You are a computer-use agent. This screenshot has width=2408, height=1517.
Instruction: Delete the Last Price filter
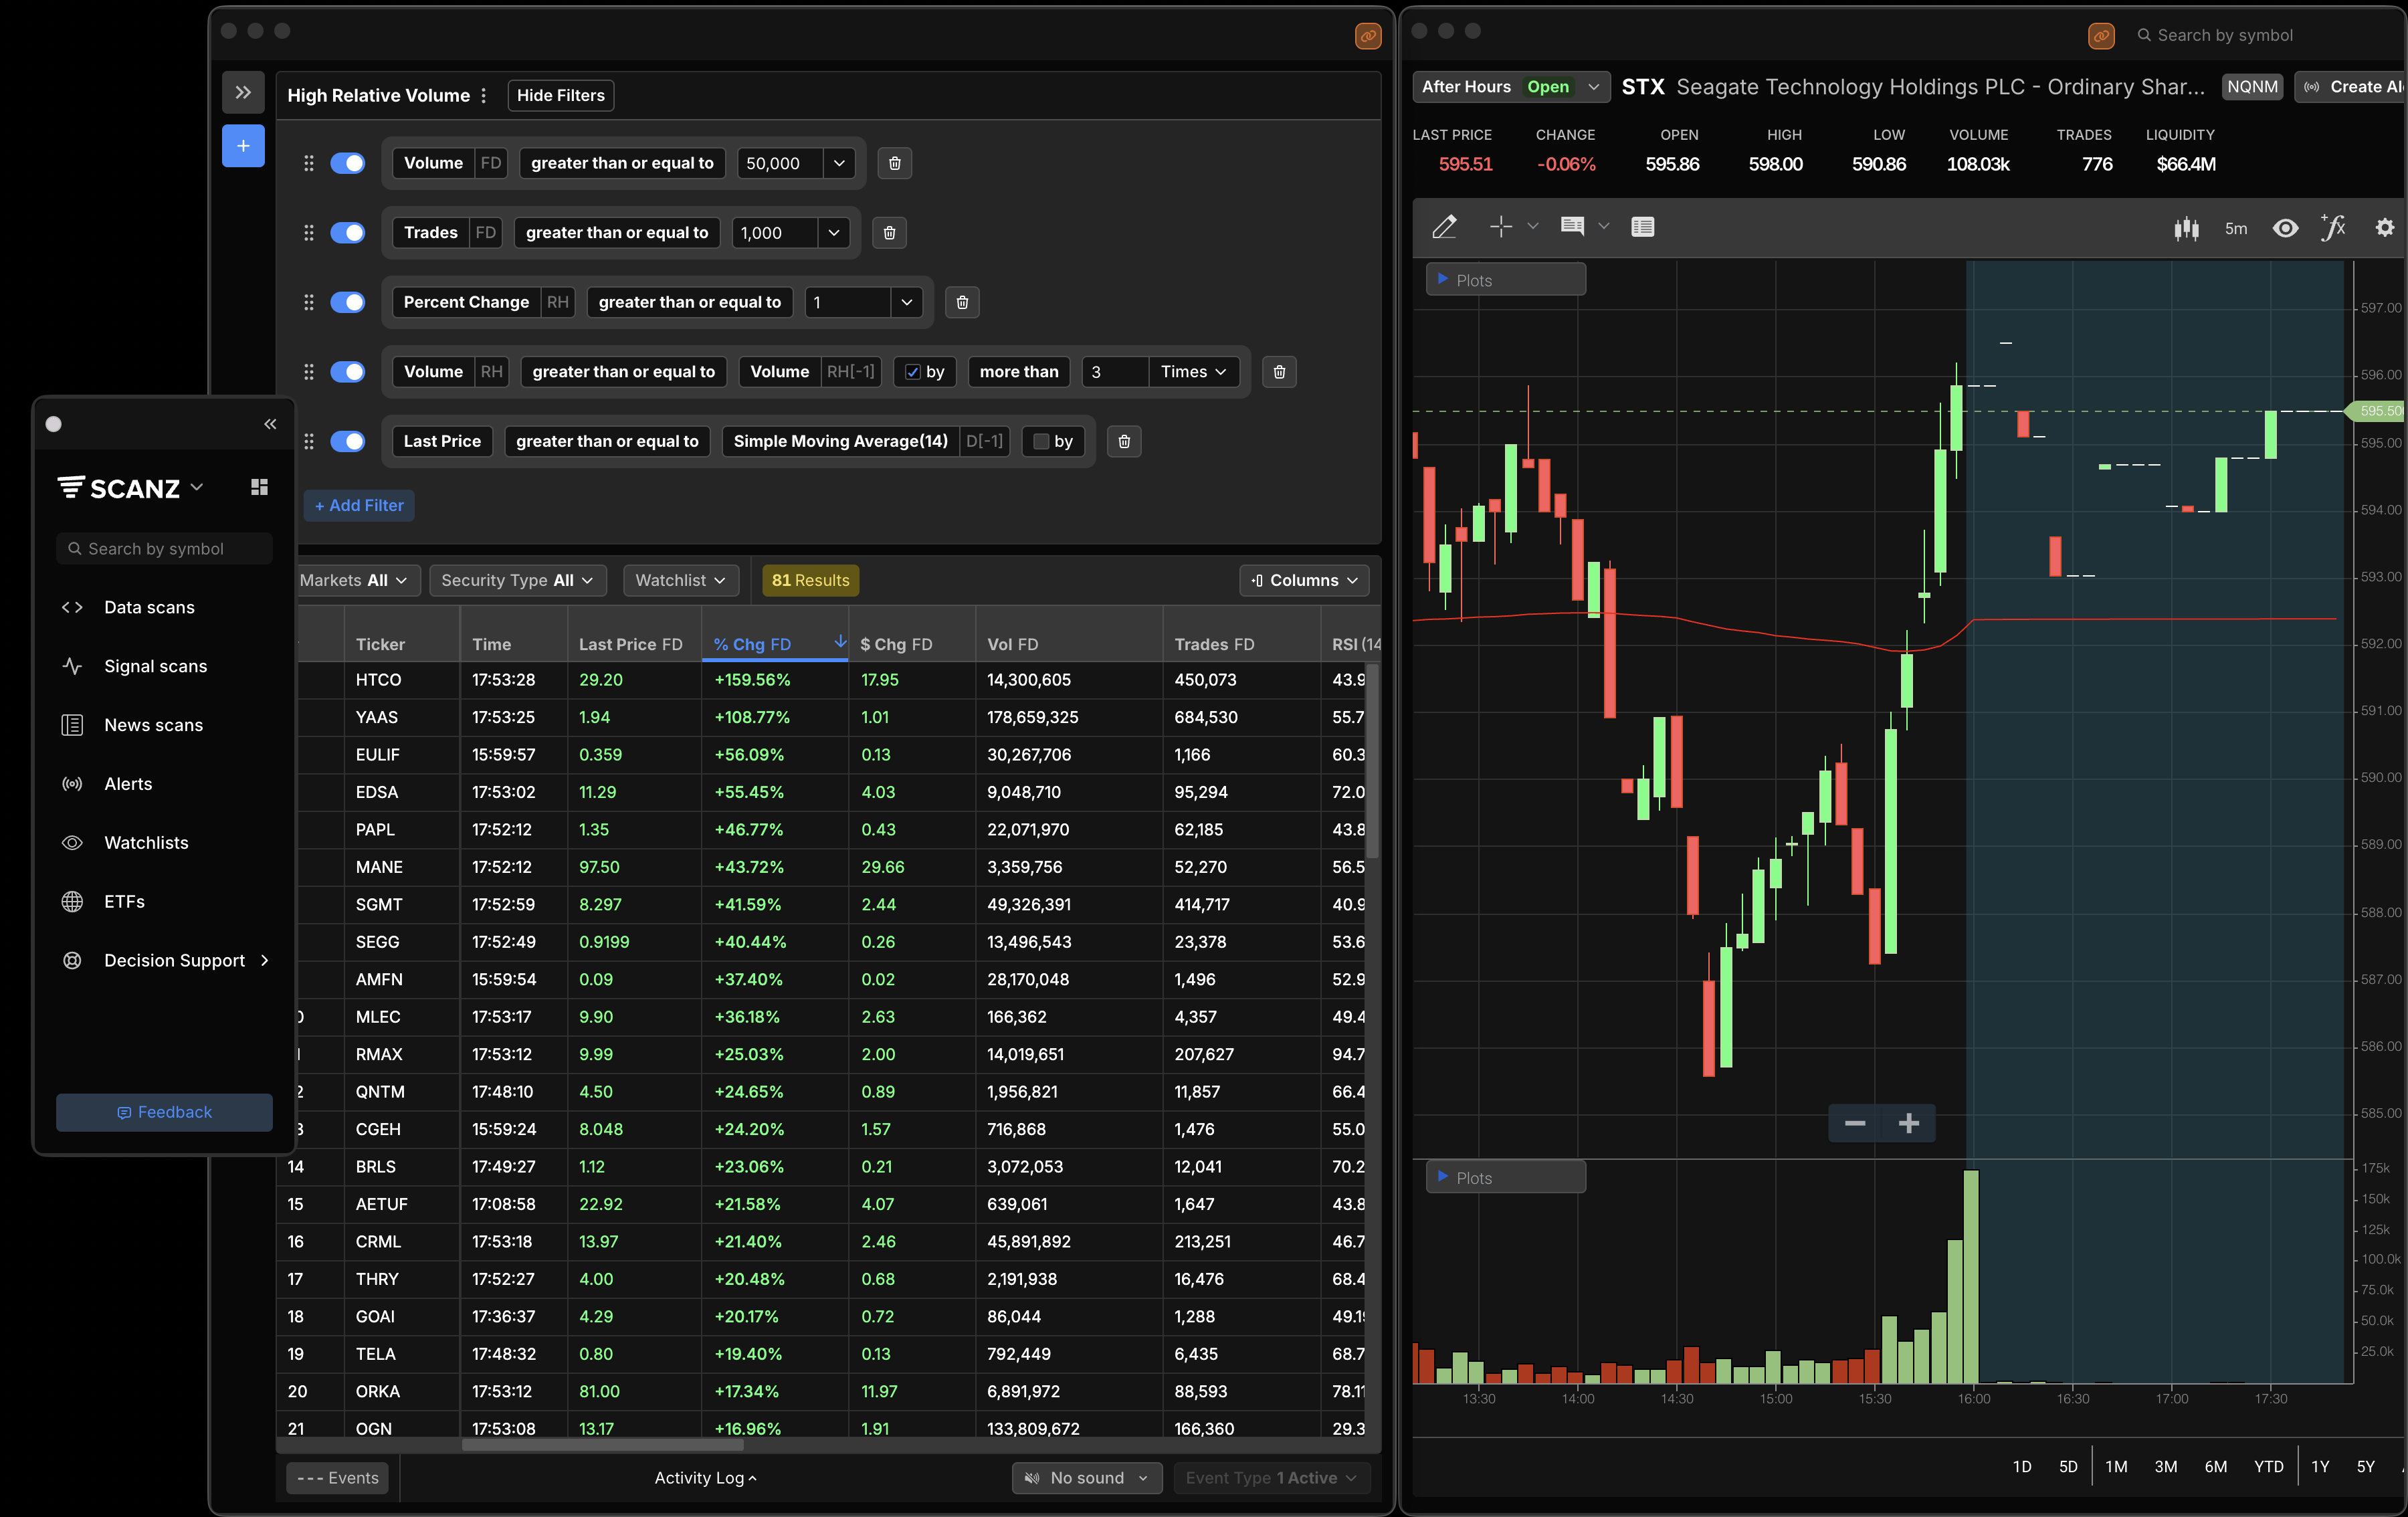click(x=1124, y=441)
